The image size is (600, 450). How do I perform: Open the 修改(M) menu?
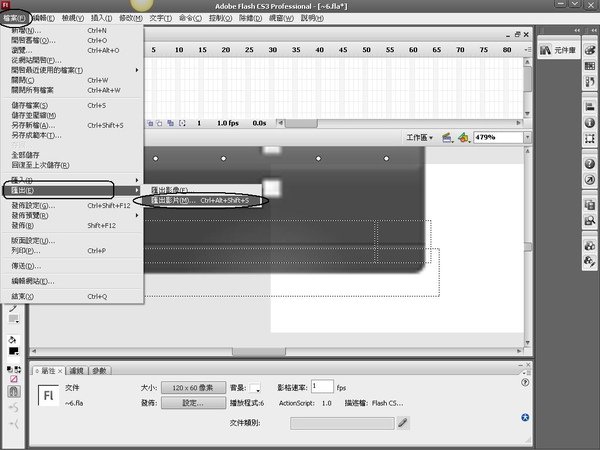coord(131,18)
